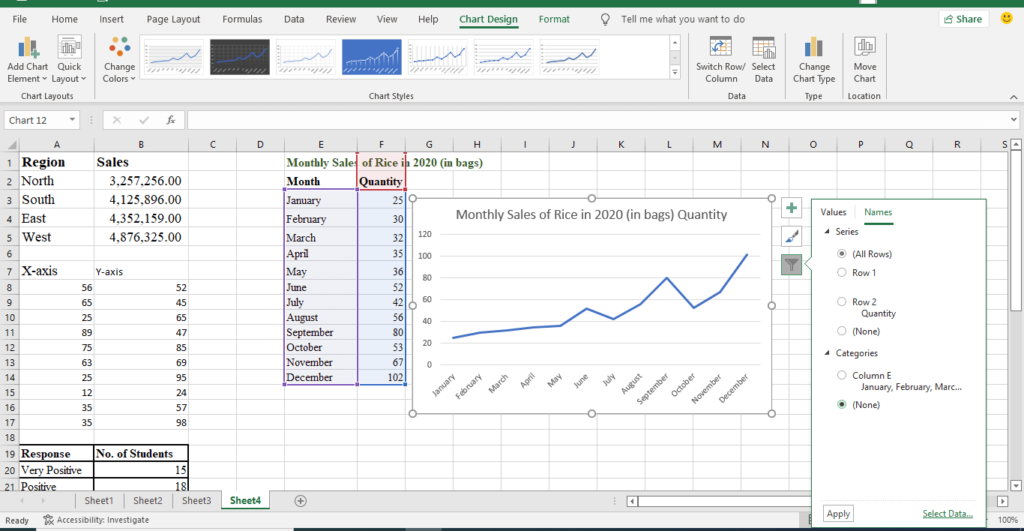Select the (All Rows) series radio button
Viewport: 1024px width, 531px height.
[841, 253]
